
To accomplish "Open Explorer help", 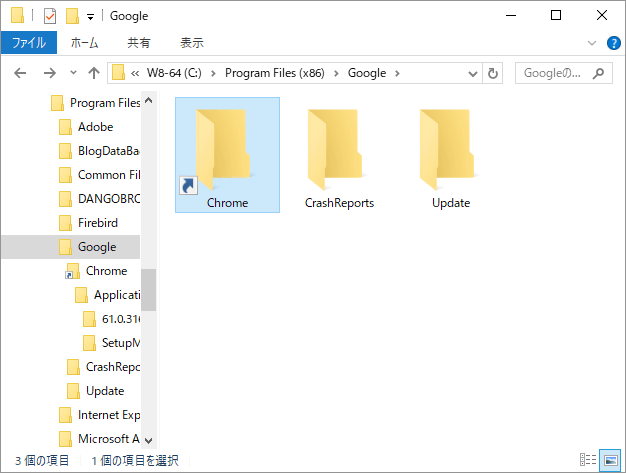I will point(613,43).
